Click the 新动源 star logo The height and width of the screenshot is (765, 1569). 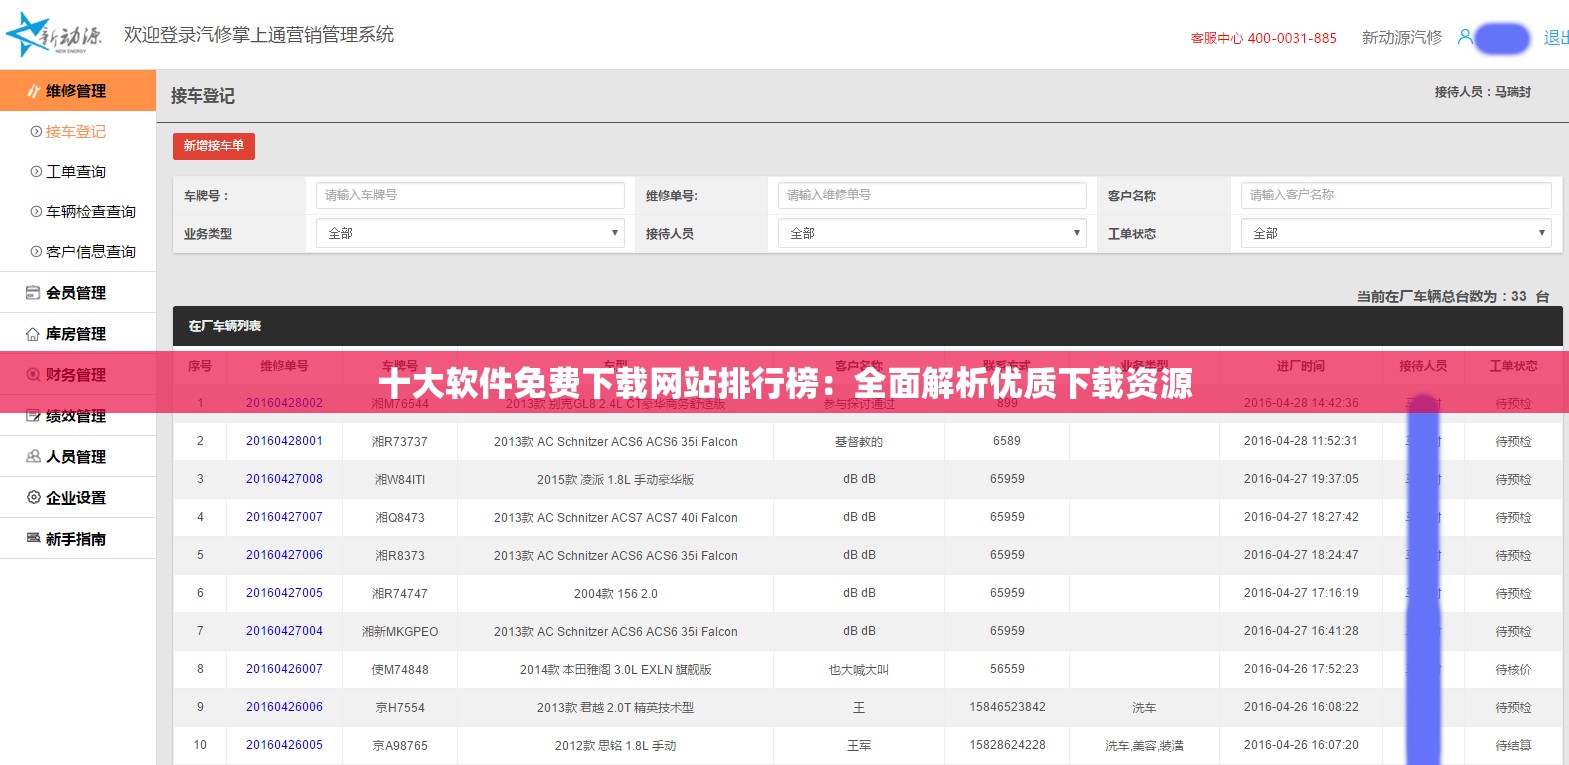(52, 35)
